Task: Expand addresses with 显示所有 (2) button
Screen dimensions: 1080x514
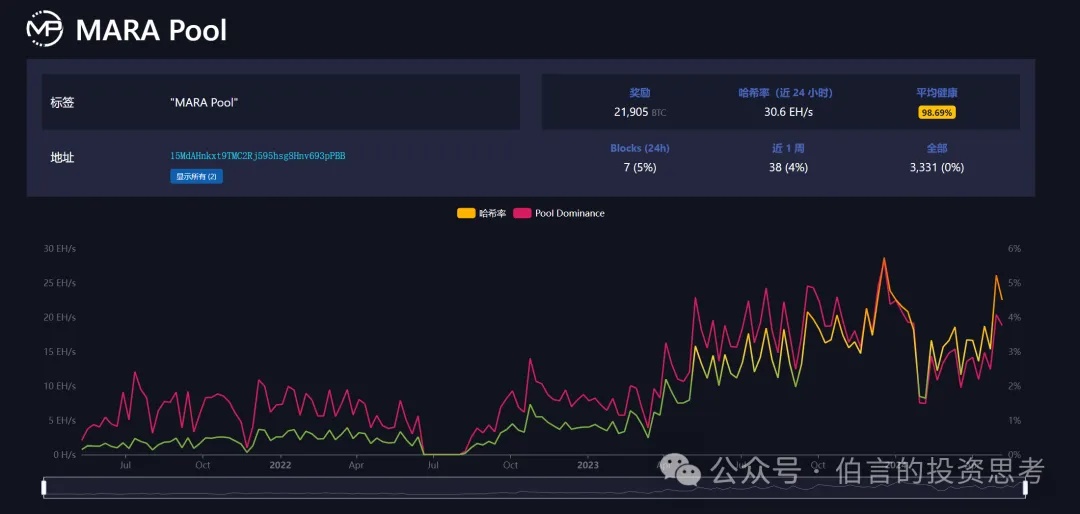Action: point(197,176)
